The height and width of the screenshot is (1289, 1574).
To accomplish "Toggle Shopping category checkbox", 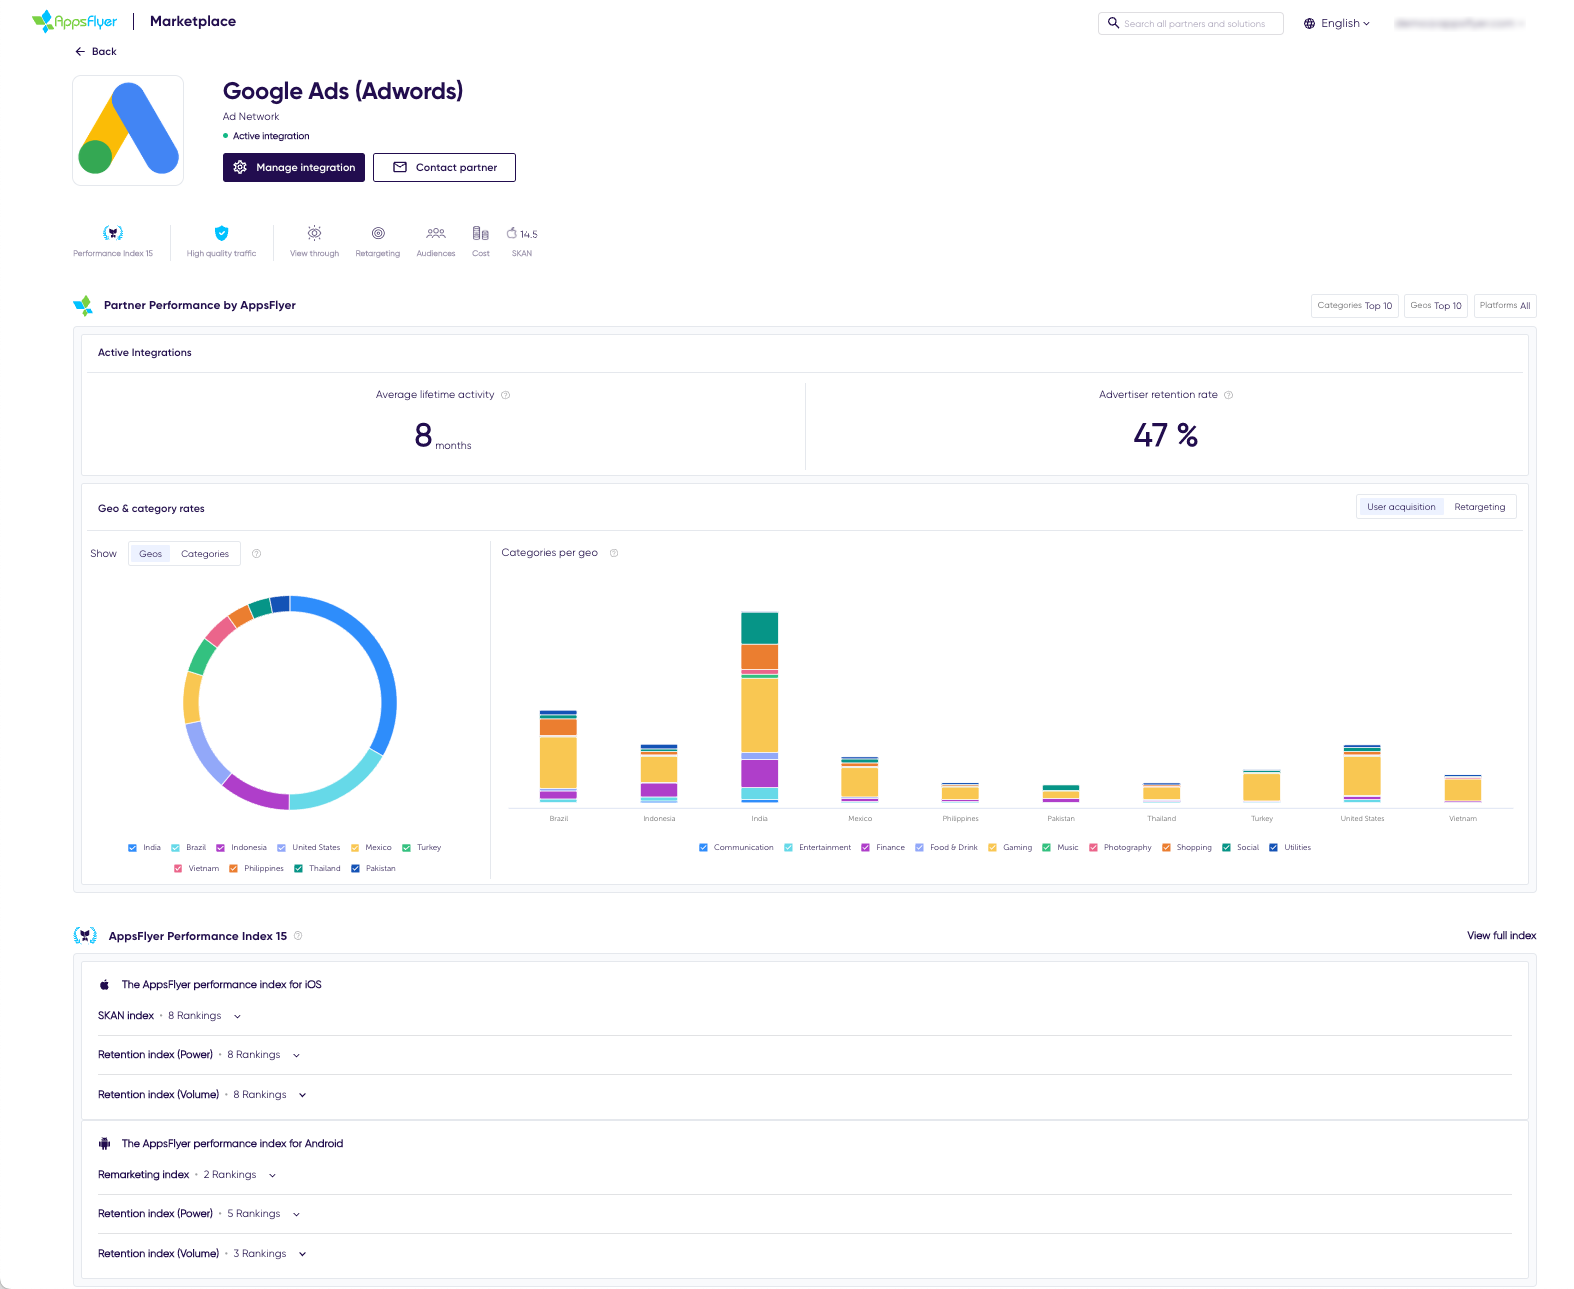I will tap(1166, 848).
